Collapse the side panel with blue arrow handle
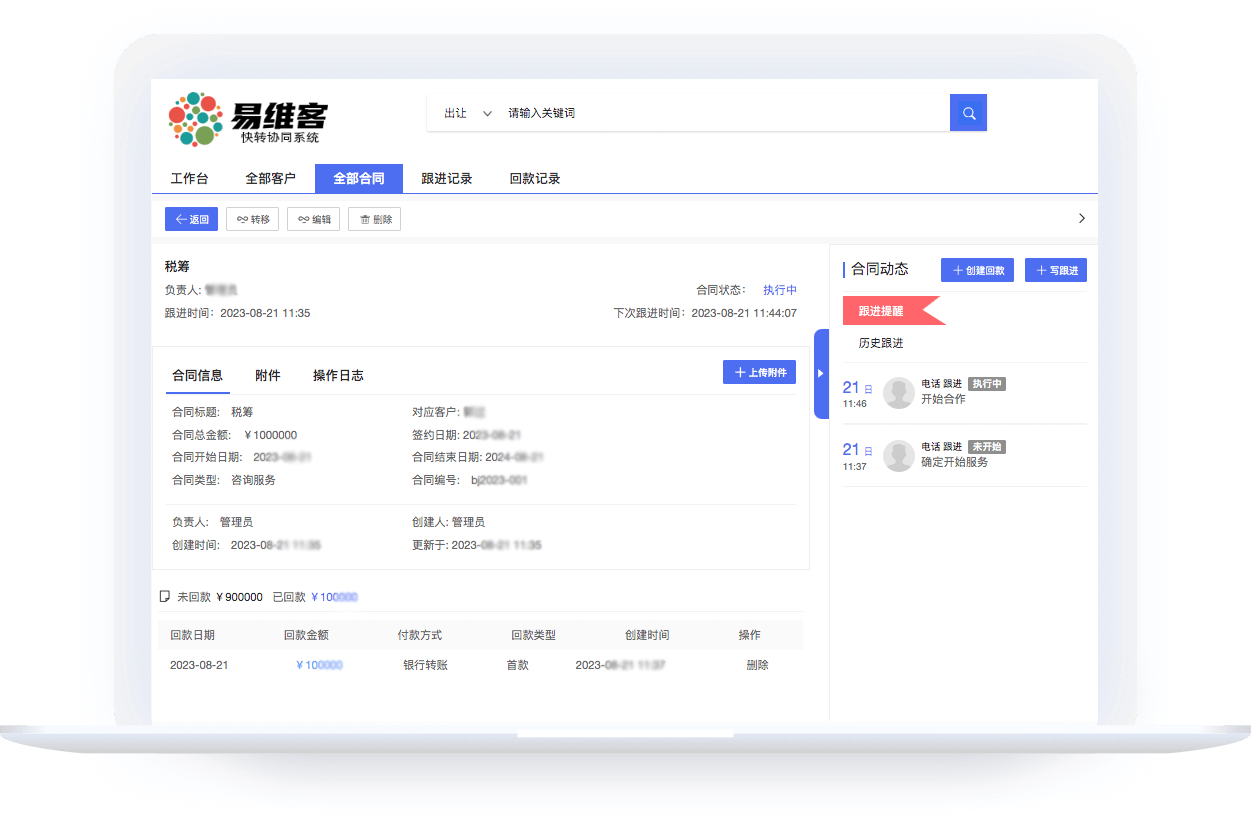This screenshot has height=818, width=1252. pos(821,373)
